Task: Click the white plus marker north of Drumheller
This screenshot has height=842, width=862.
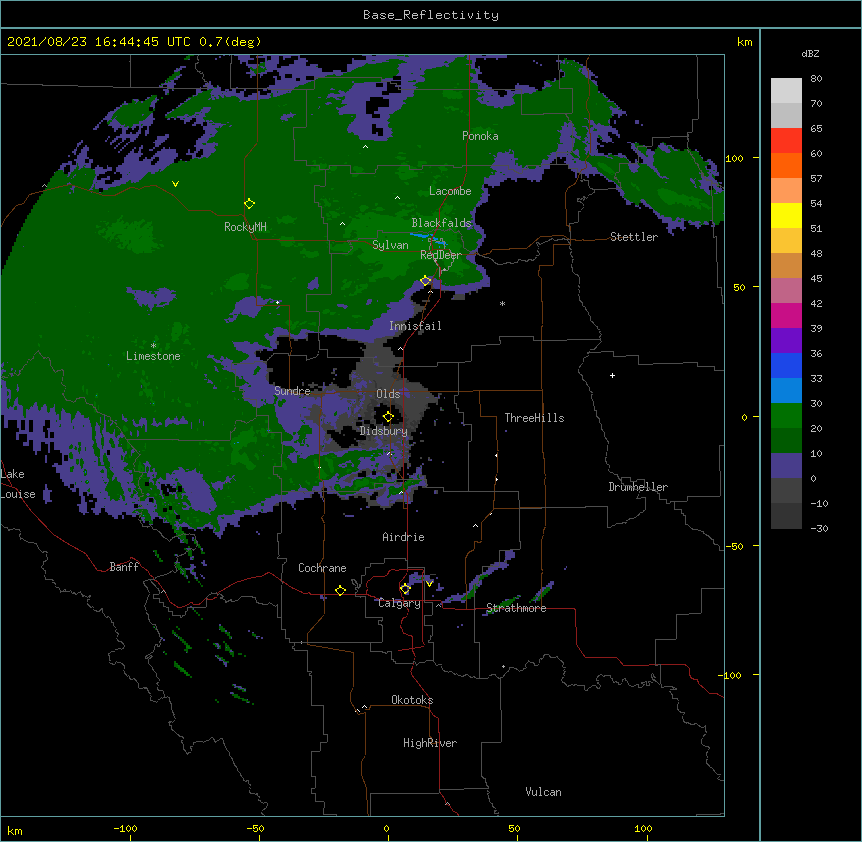Action: coord(612,375)
